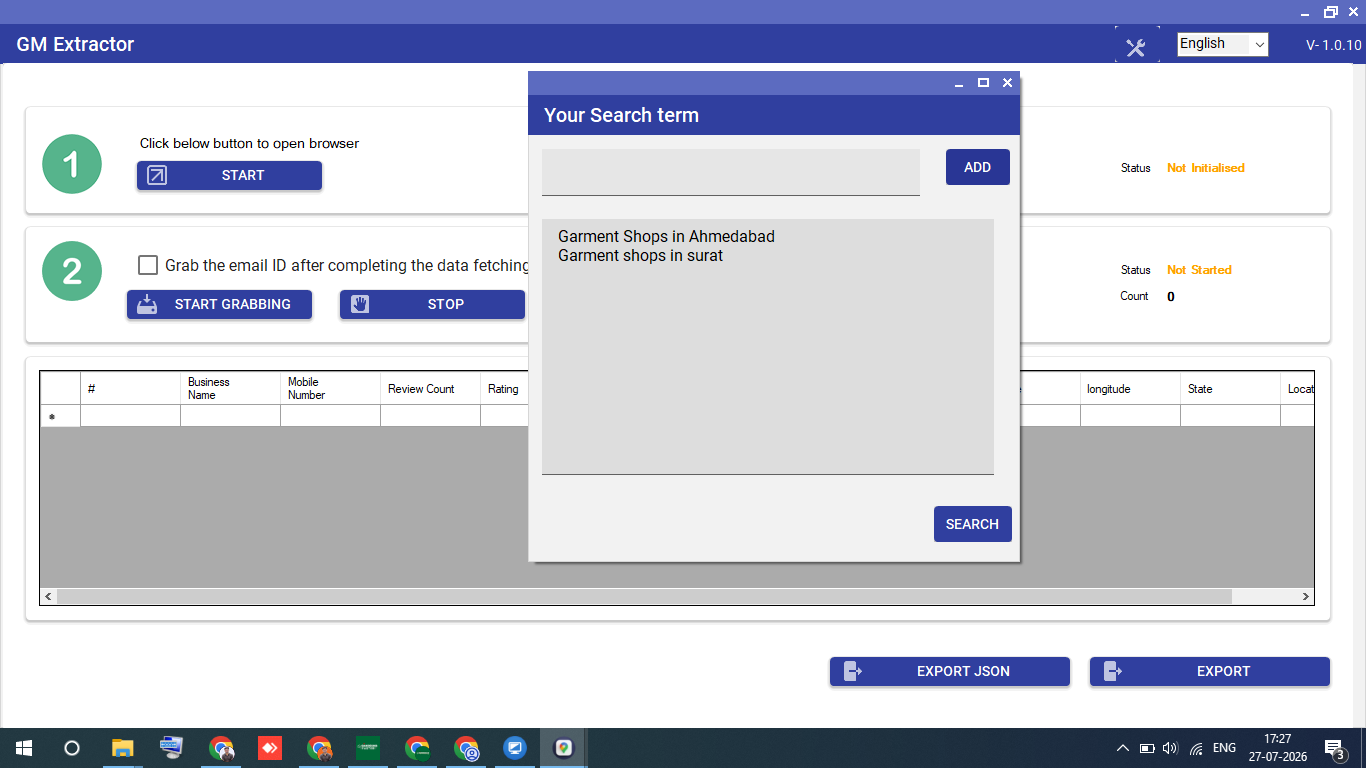This screenshot has width=1366, height=768.
Task: Open Cortana search circle in taskbar
Action: [72, 748]
